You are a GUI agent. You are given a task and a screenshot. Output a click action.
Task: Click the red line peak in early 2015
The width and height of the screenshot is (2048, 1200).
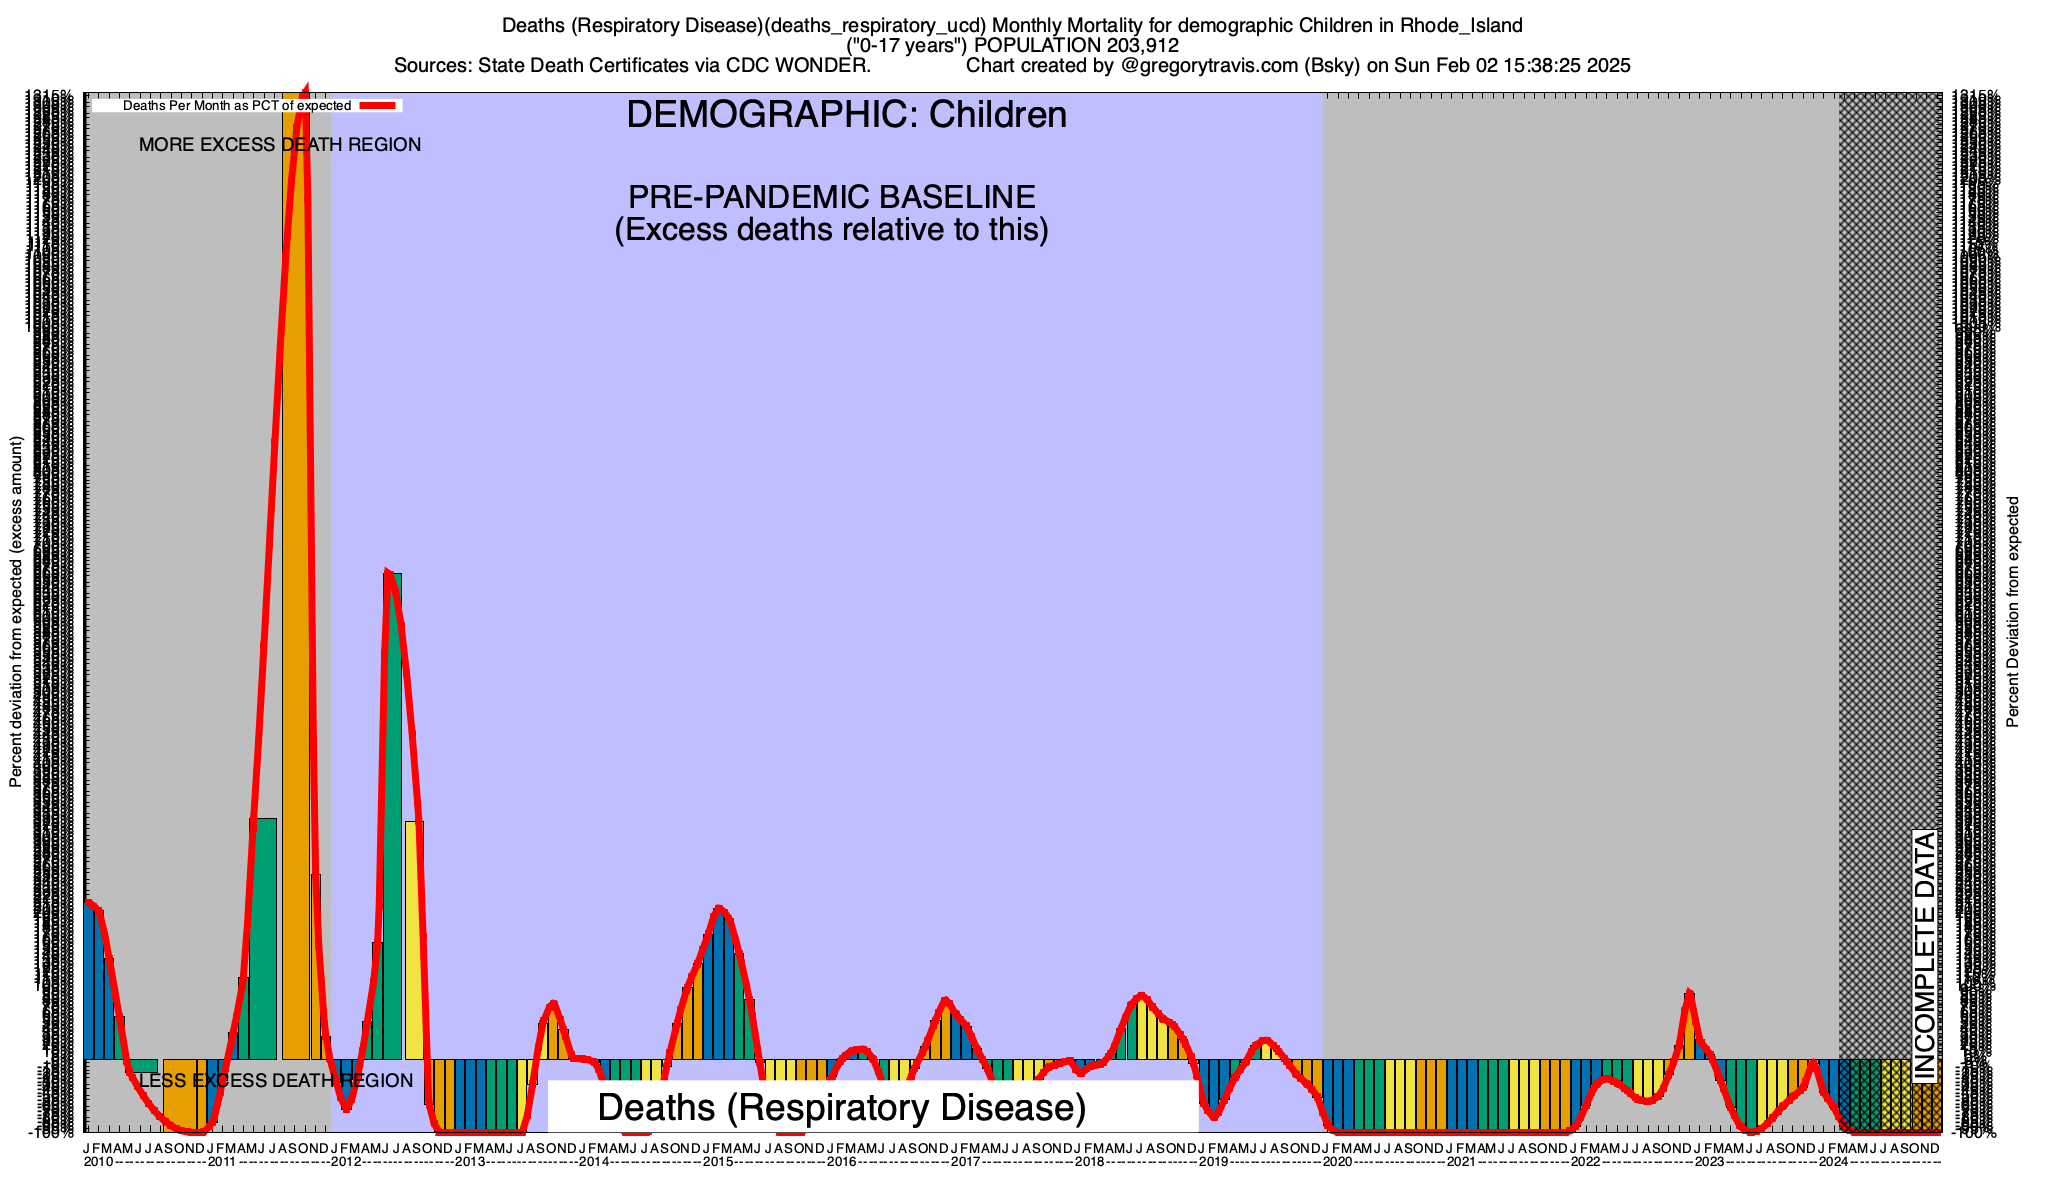tap(719, 908)
